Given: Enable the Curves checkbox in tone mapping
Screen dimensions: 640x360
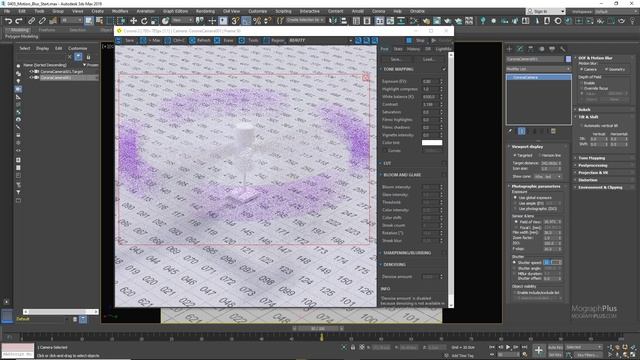Looking at the screenshot, I should pos(385,151).
